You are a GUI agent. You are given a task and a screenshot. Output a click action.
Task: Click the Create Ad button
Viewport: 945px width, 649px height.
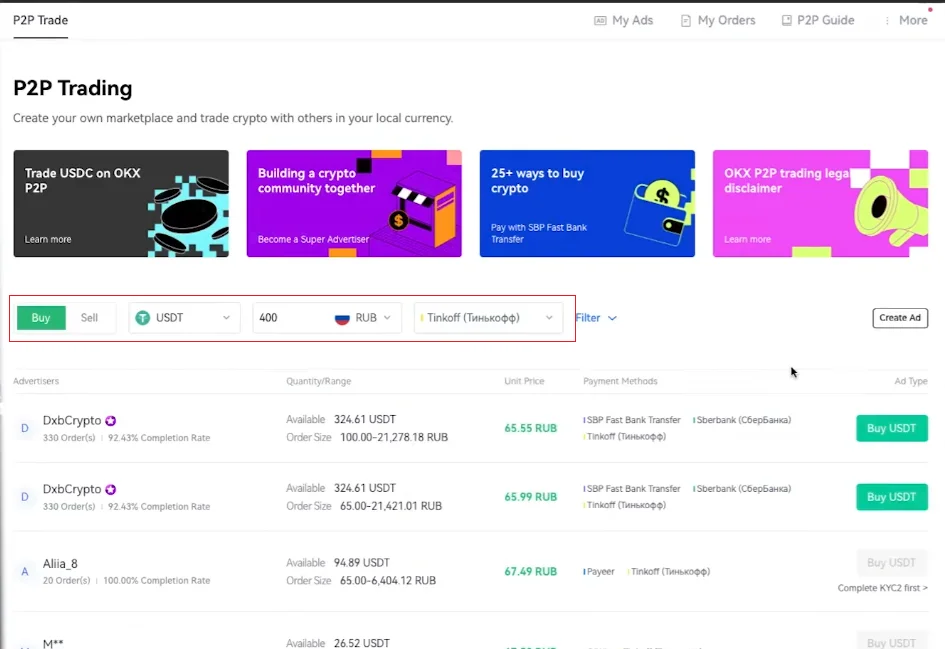900,318
